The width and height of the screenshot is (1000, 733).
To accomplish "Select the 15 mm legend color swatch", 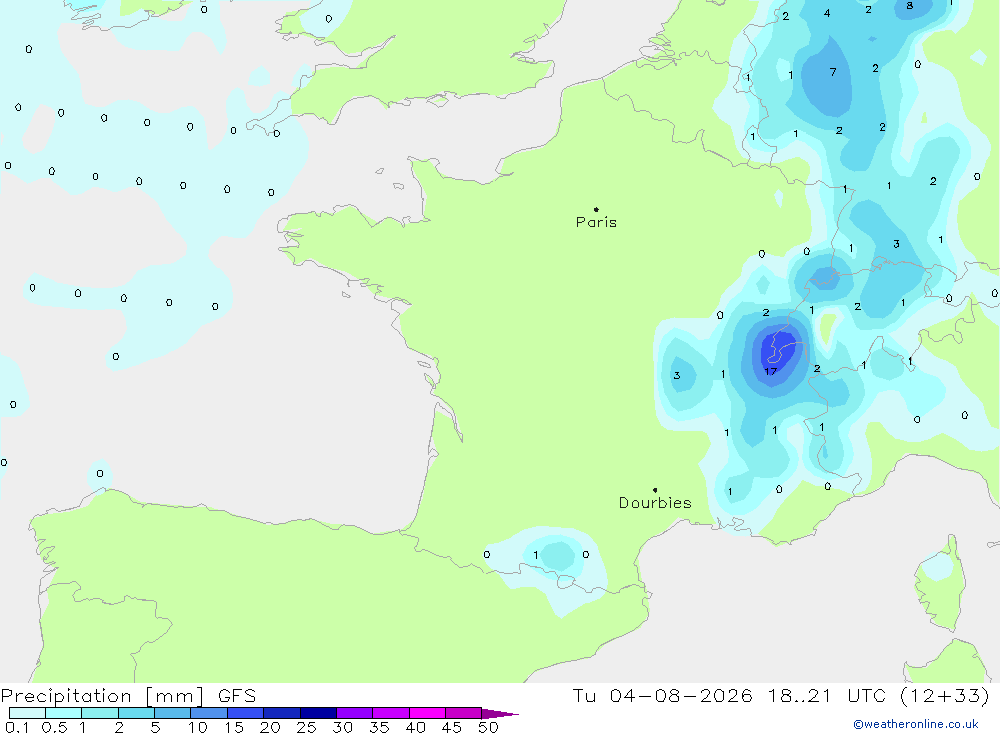I will click(x=246, y=713).
